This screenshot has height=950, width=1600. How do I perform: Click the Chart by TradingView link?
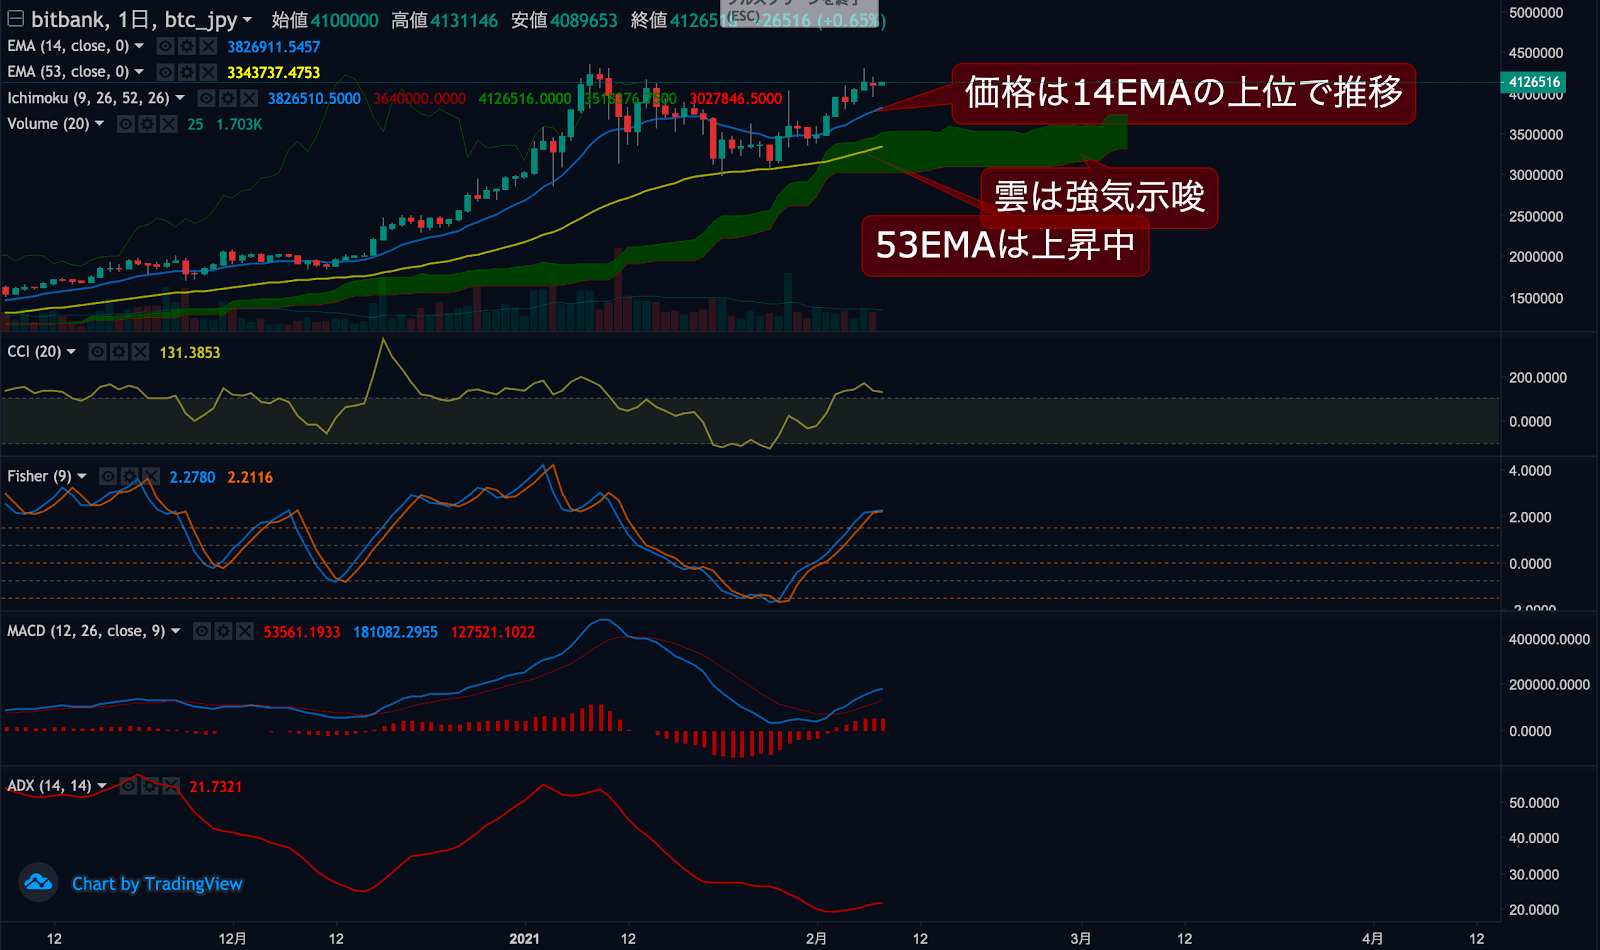point(156,883)
